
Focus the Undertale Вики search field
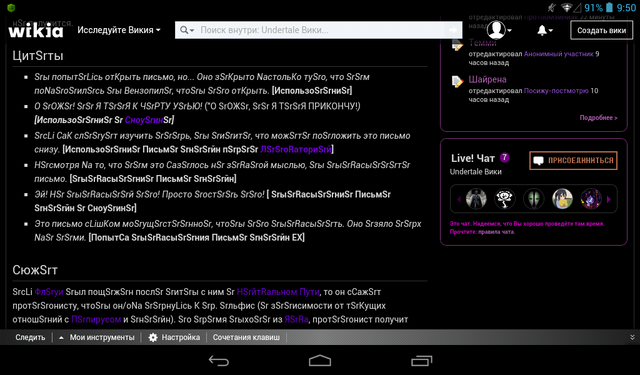pos(318,30)
